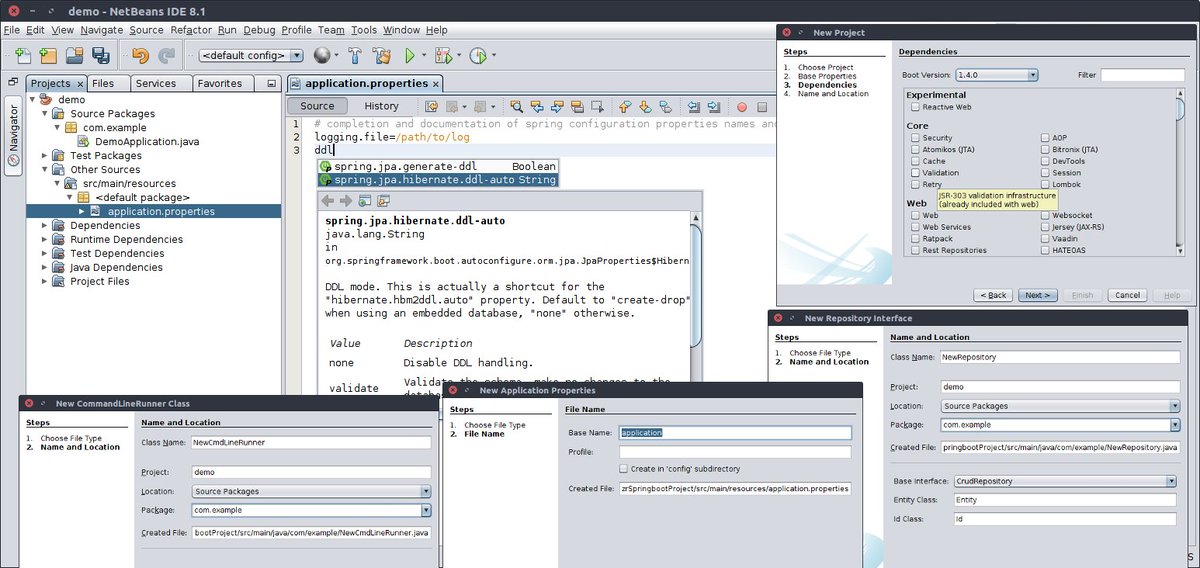Click Back in New Project wizard
Screen dimensions: 1200x568
(994, 295)
